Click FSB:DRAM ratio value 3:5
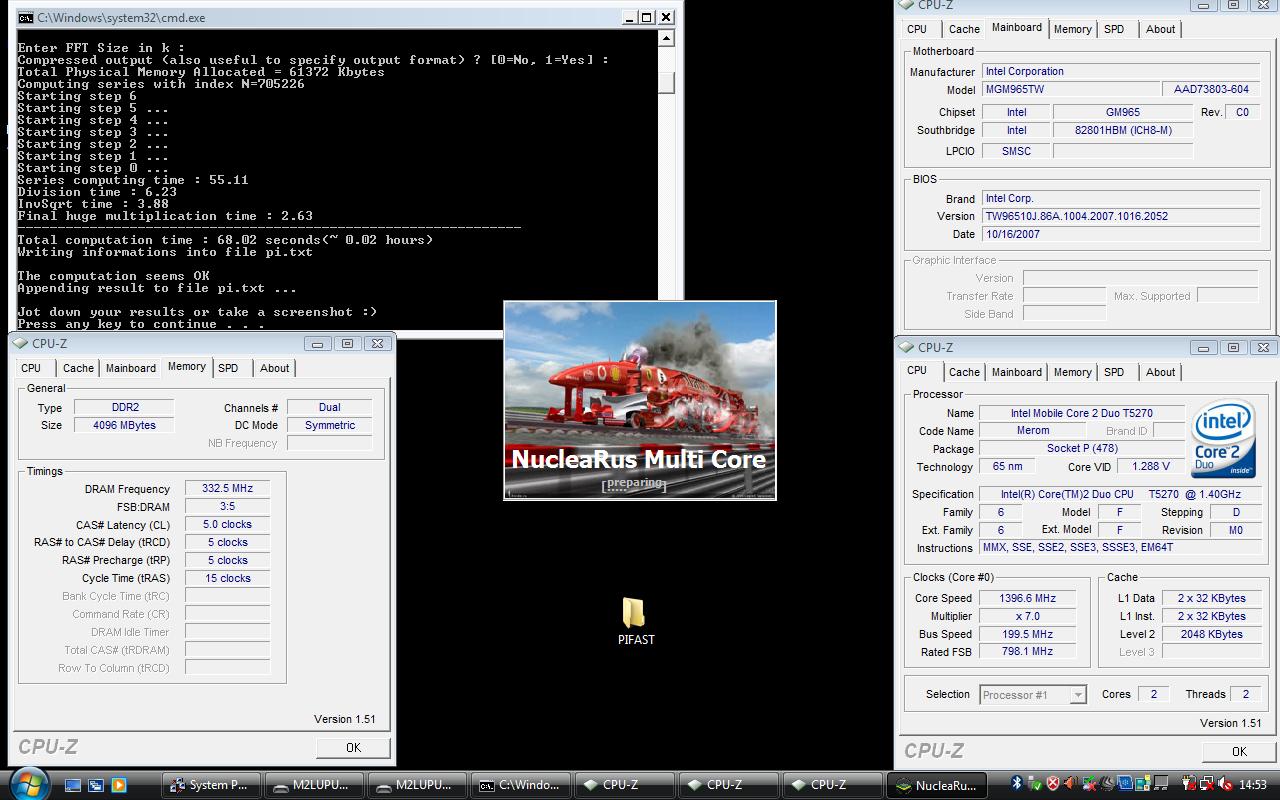 coord(227,507)
